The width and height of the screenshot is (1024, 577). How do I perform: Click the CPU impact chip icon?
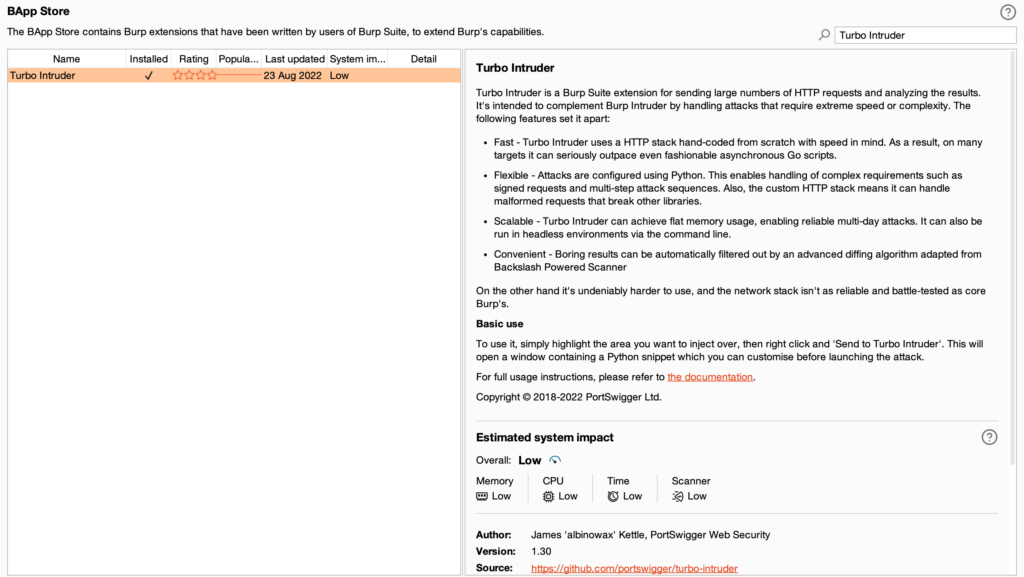[548, 497]
